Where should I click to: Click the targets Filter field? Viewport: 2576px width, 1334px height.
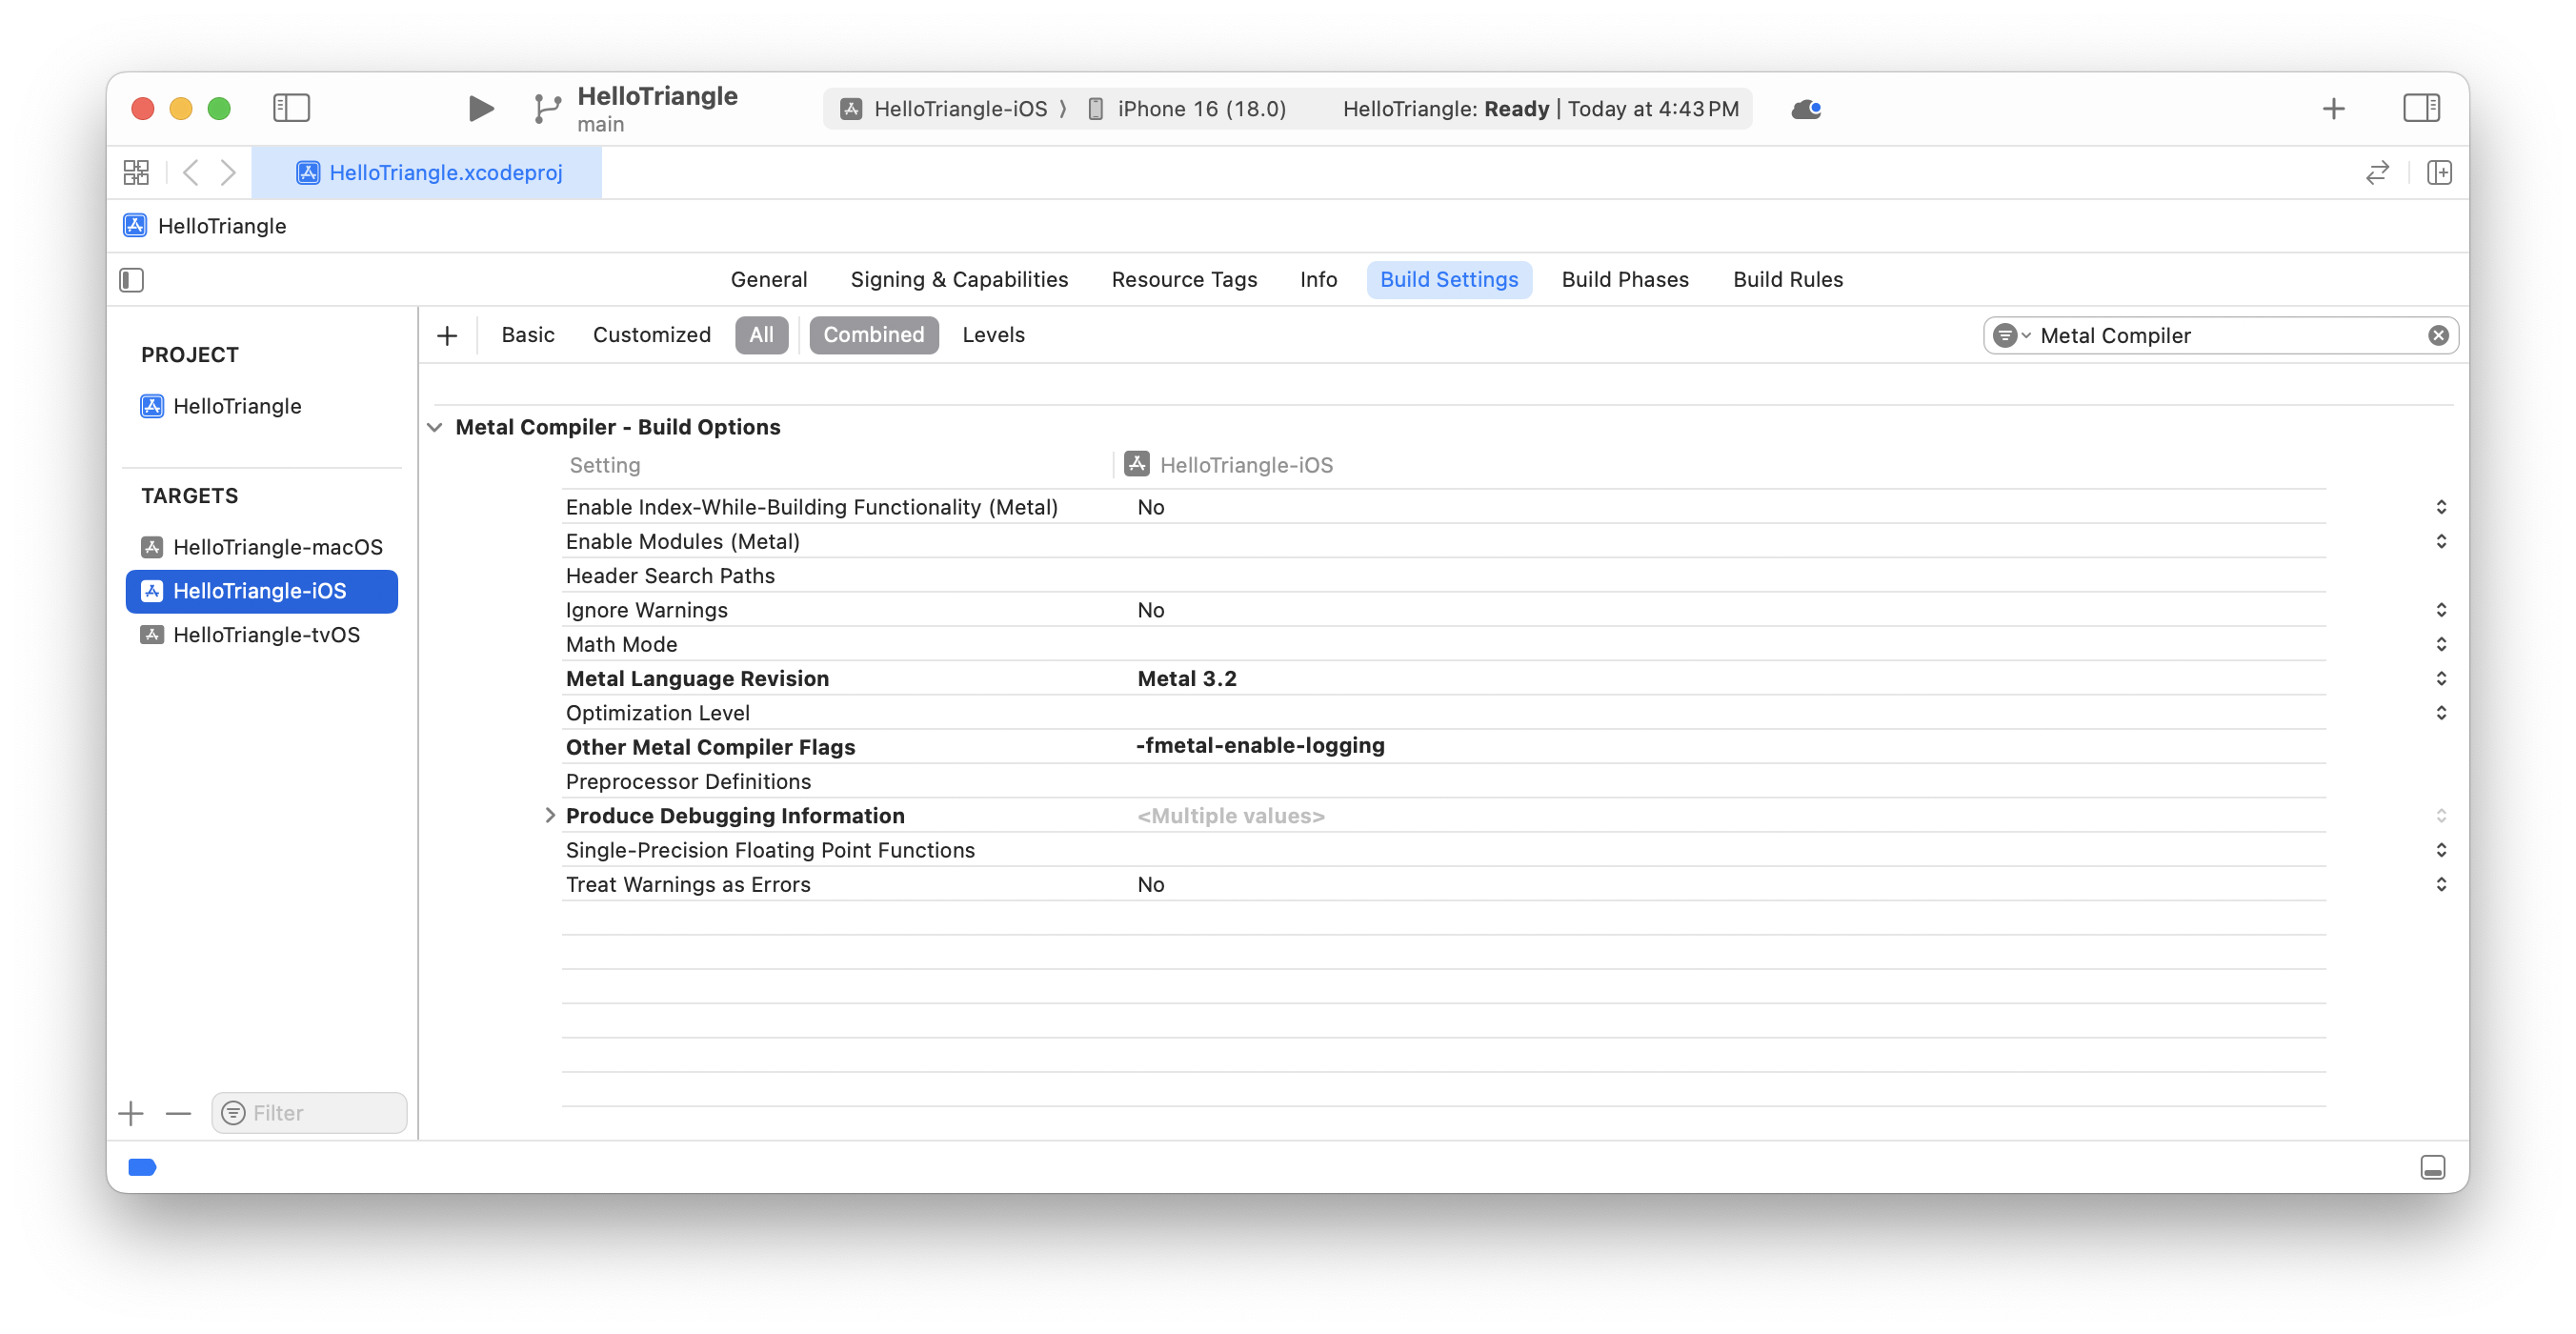[310, 1113]
